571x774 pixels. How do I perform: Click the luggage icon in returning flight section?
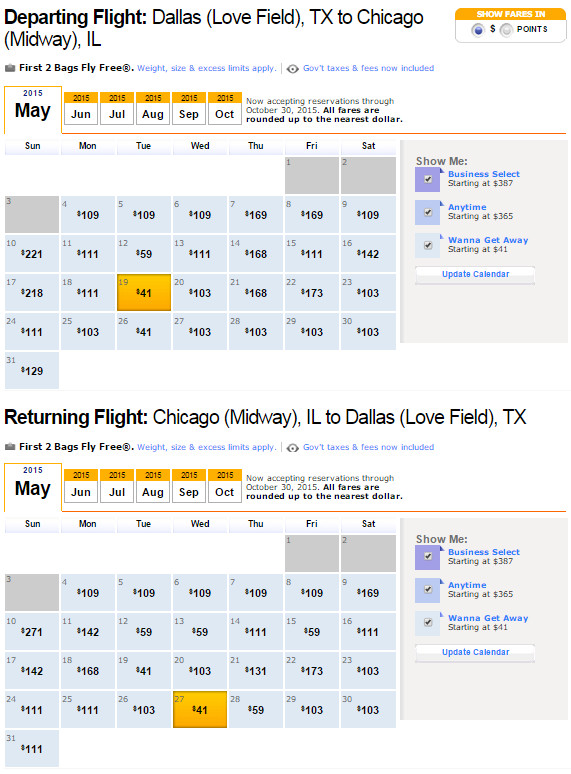10,447
